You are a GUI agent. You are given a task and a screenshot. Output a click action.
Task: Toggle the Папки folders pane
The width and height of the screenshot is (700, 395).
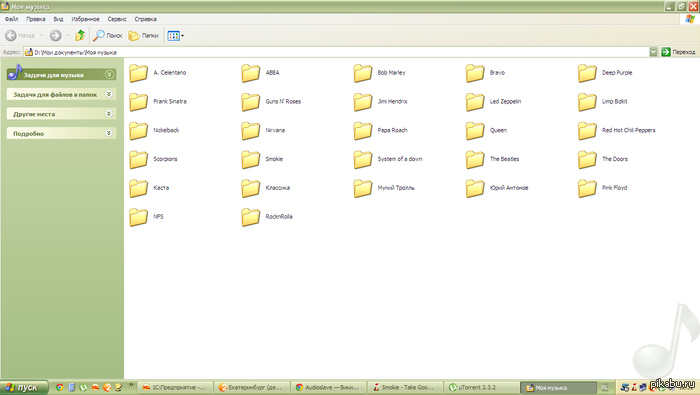click(x=143, y=36)
